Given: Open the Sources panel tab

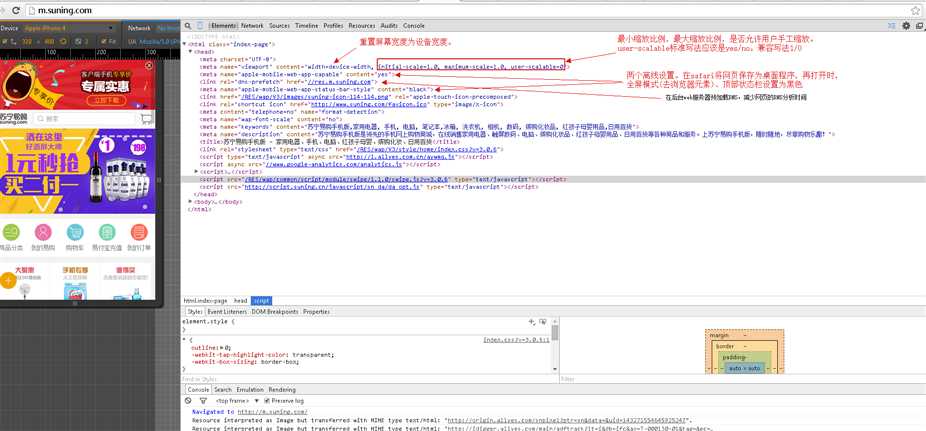Looking at the screenshot, I should coord(279,26).
